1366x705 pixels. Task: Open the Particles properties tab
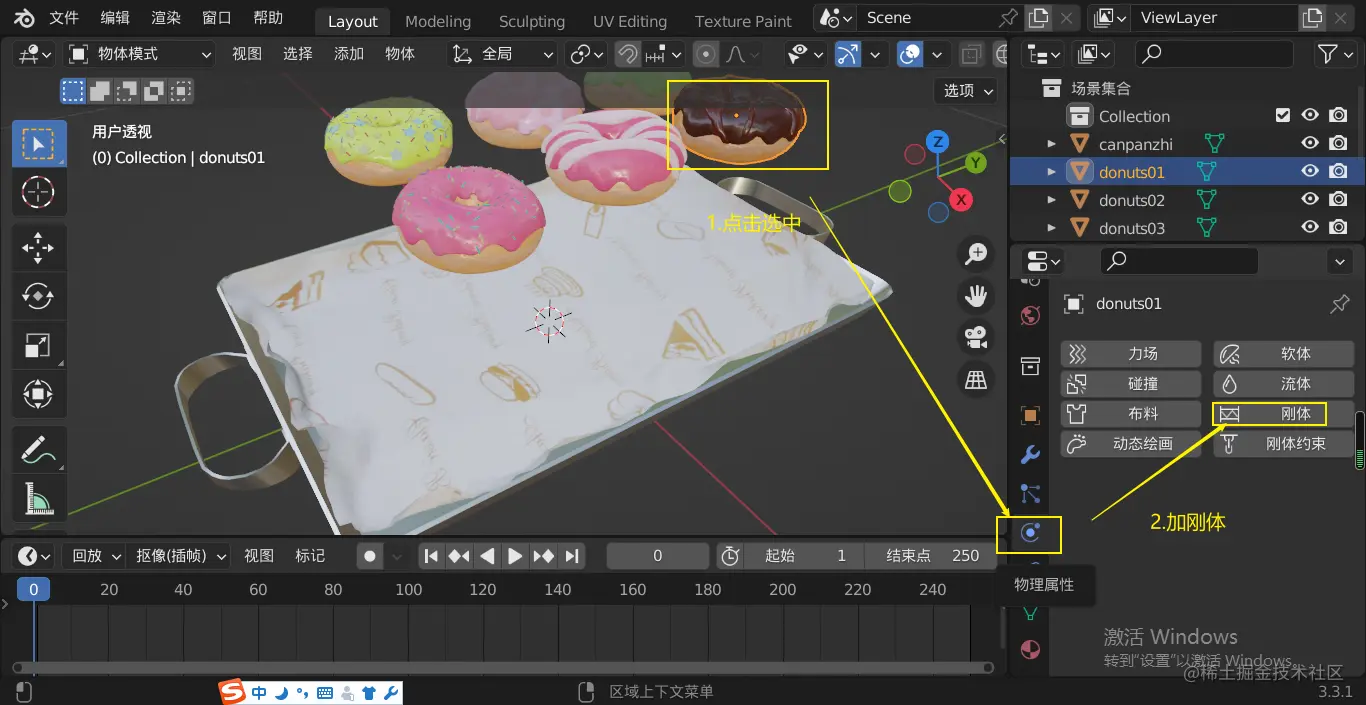(1030, 494)
